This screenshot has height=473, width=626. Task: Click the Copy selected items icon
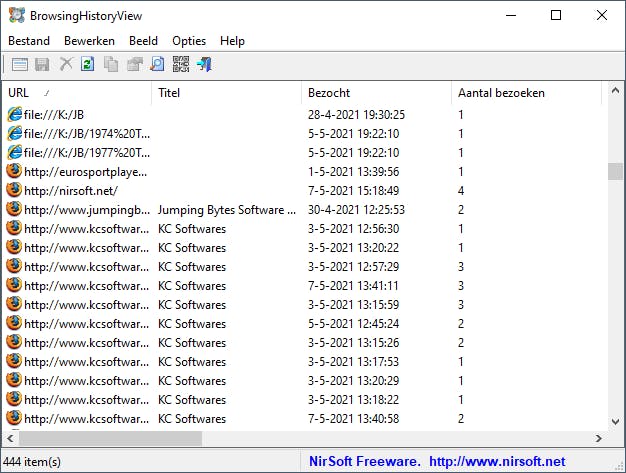(x=111, y=65)
